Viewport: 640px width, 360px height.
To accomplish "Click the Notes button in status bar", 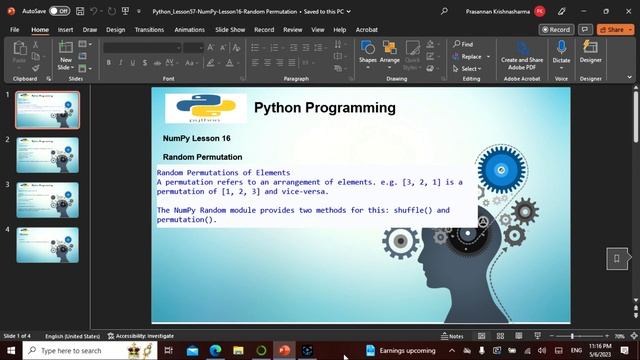I will (x=452, y=336).
